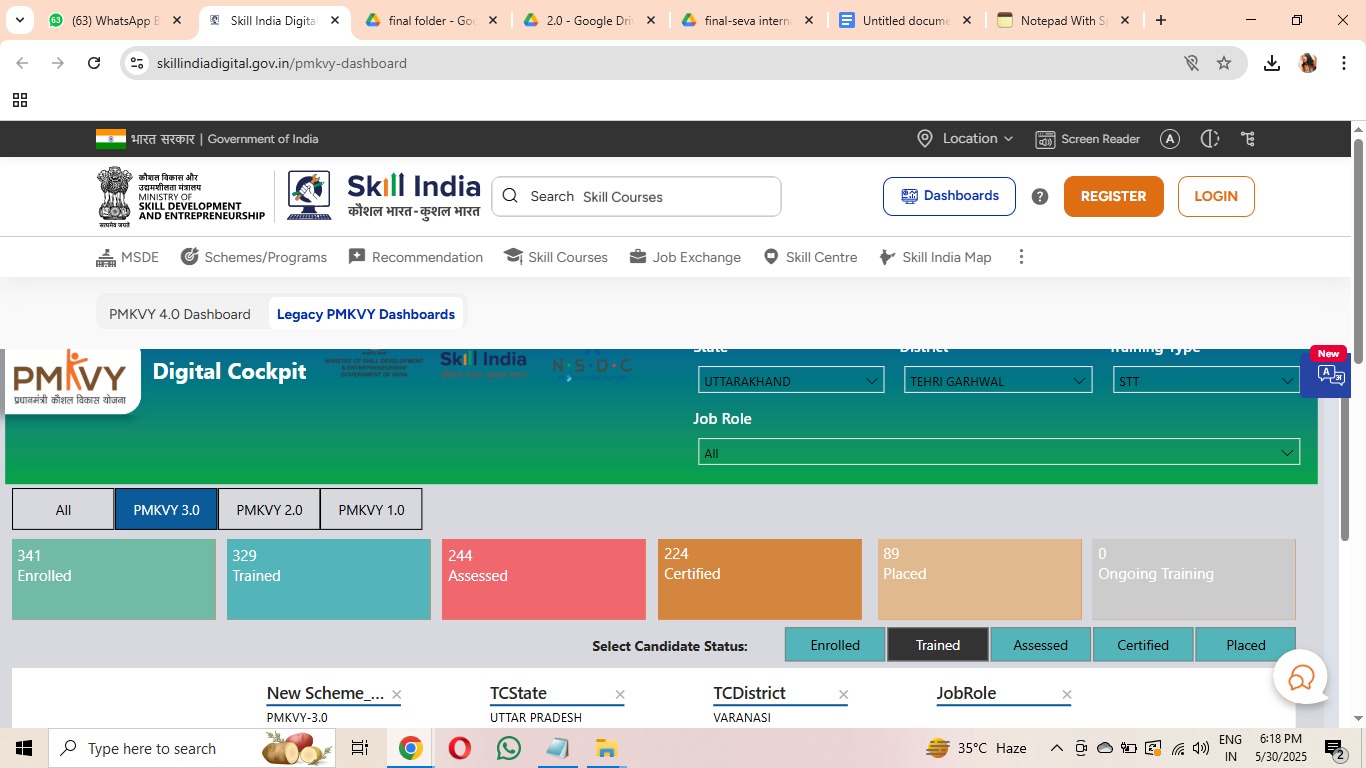Viewport: 1366px width, 768px height.
Task: Select Assessed candidate status
Action: tap(1041, 645)
